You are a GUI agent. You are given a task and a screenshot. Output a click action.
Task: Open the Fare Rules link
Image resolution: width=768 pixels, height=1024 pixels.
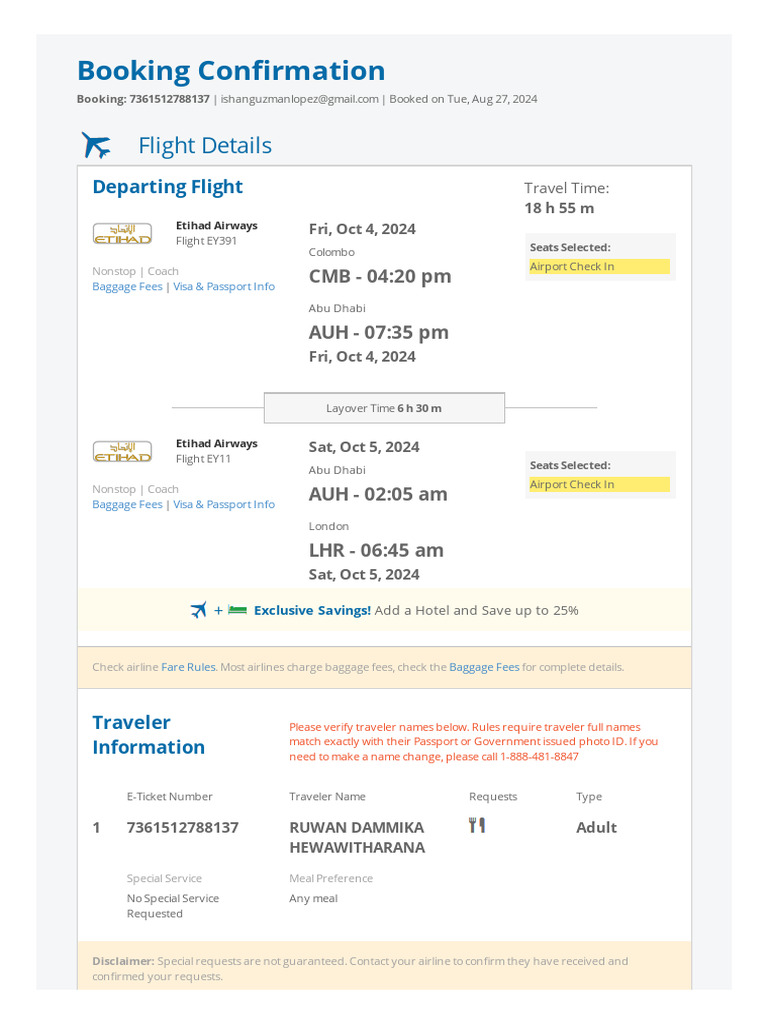point(188,667)
